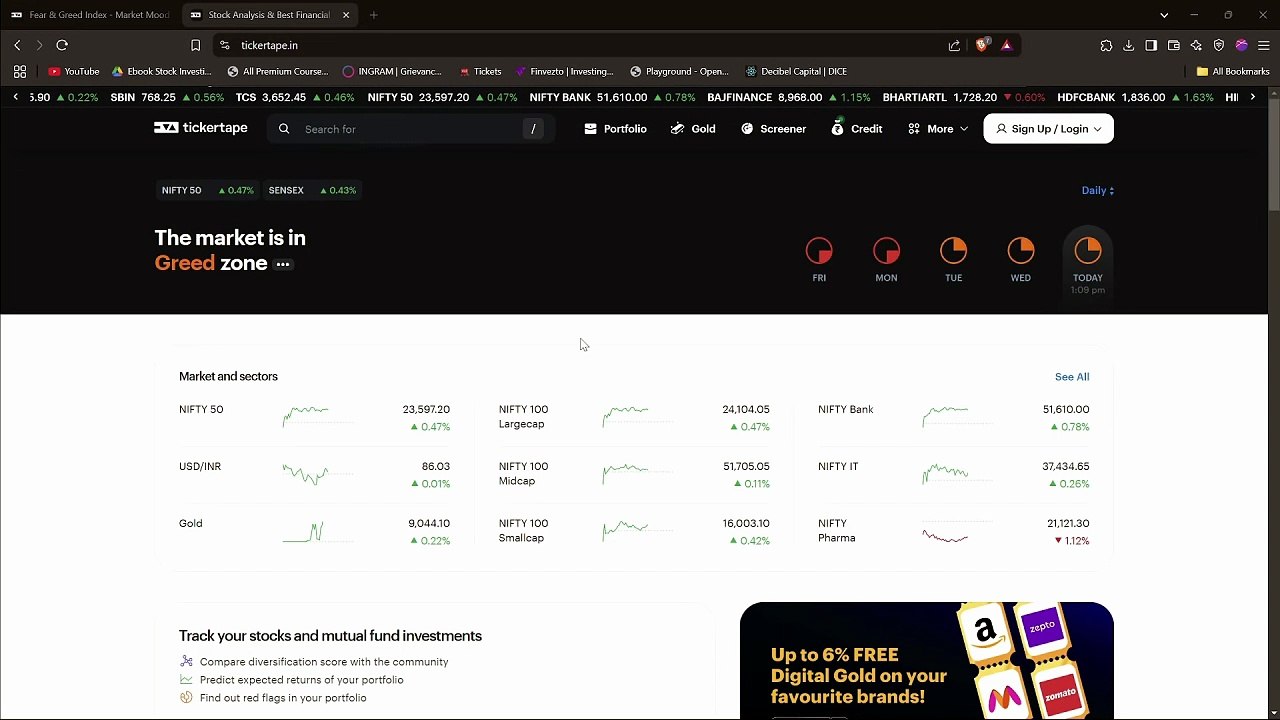Screen dimensions: 1280x720
Task: Open the Gold menu item
Action: tap(693, 129)
